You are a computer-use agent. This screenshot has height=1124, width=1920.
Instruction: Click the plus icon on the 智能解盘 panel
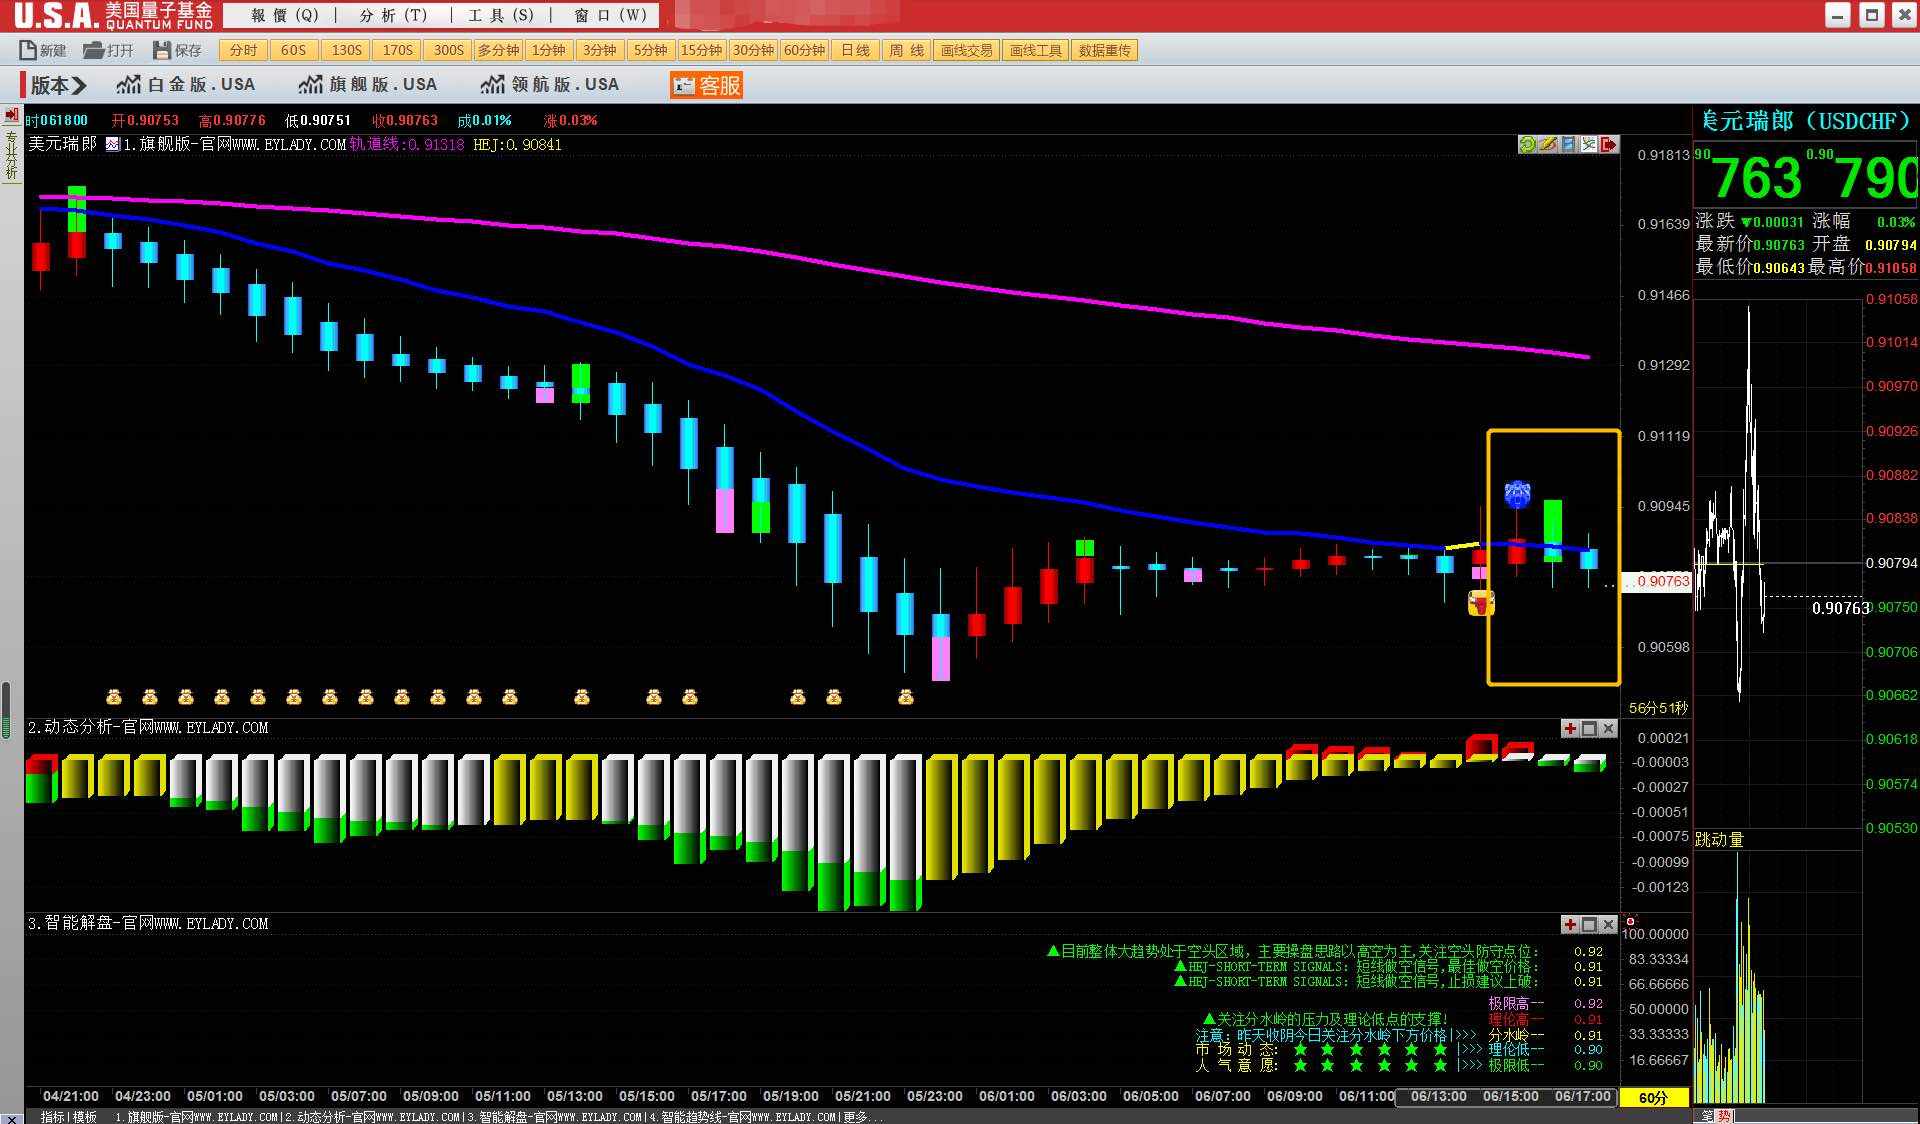(x=1570, y=924)
